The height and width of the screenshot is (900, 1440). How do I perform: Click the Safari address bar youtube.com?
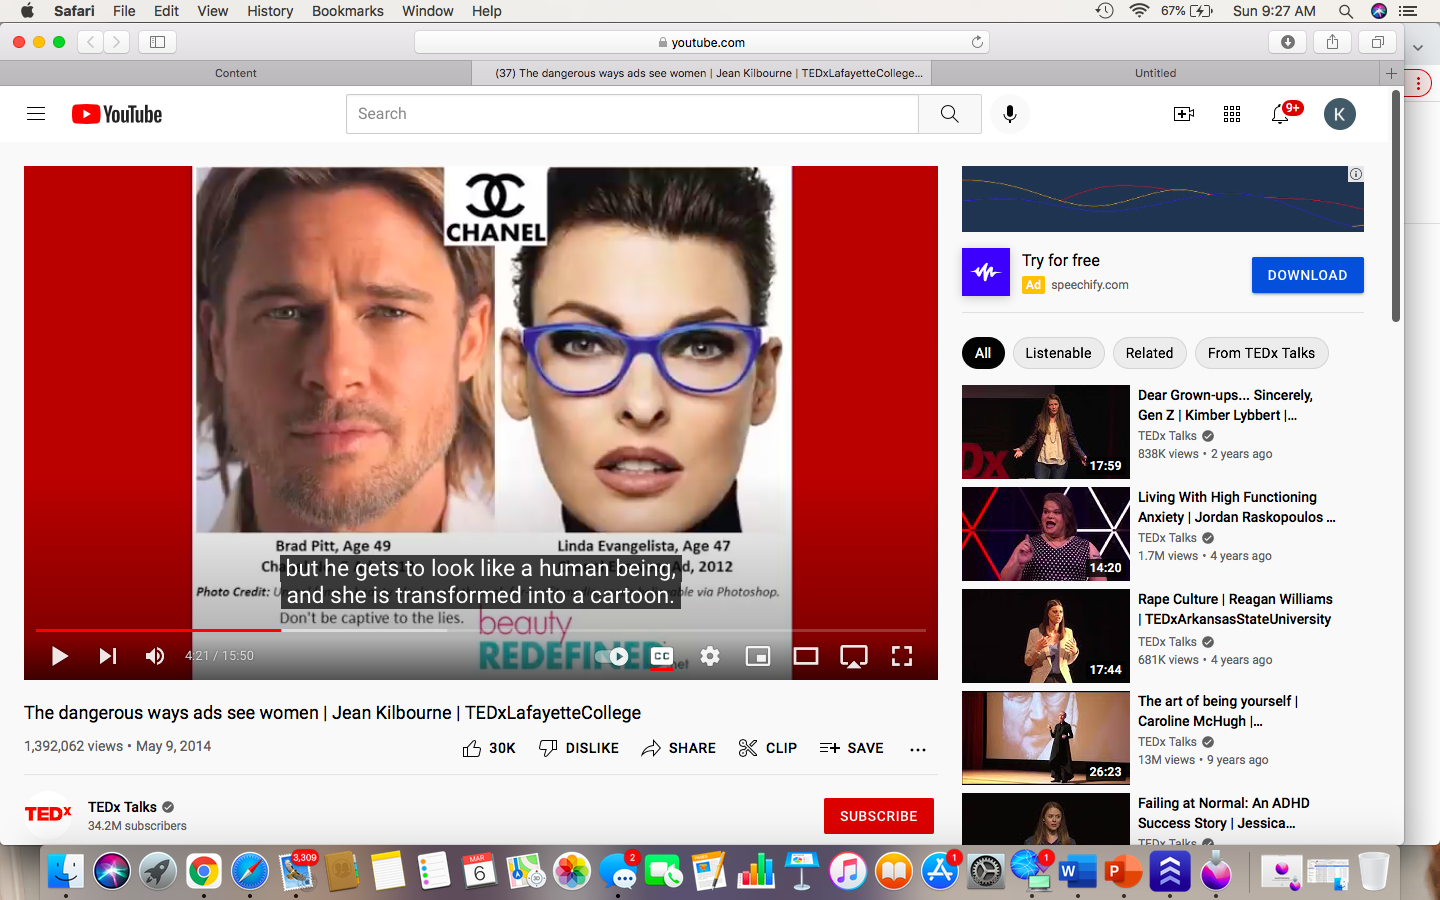[x=702, y=42]
